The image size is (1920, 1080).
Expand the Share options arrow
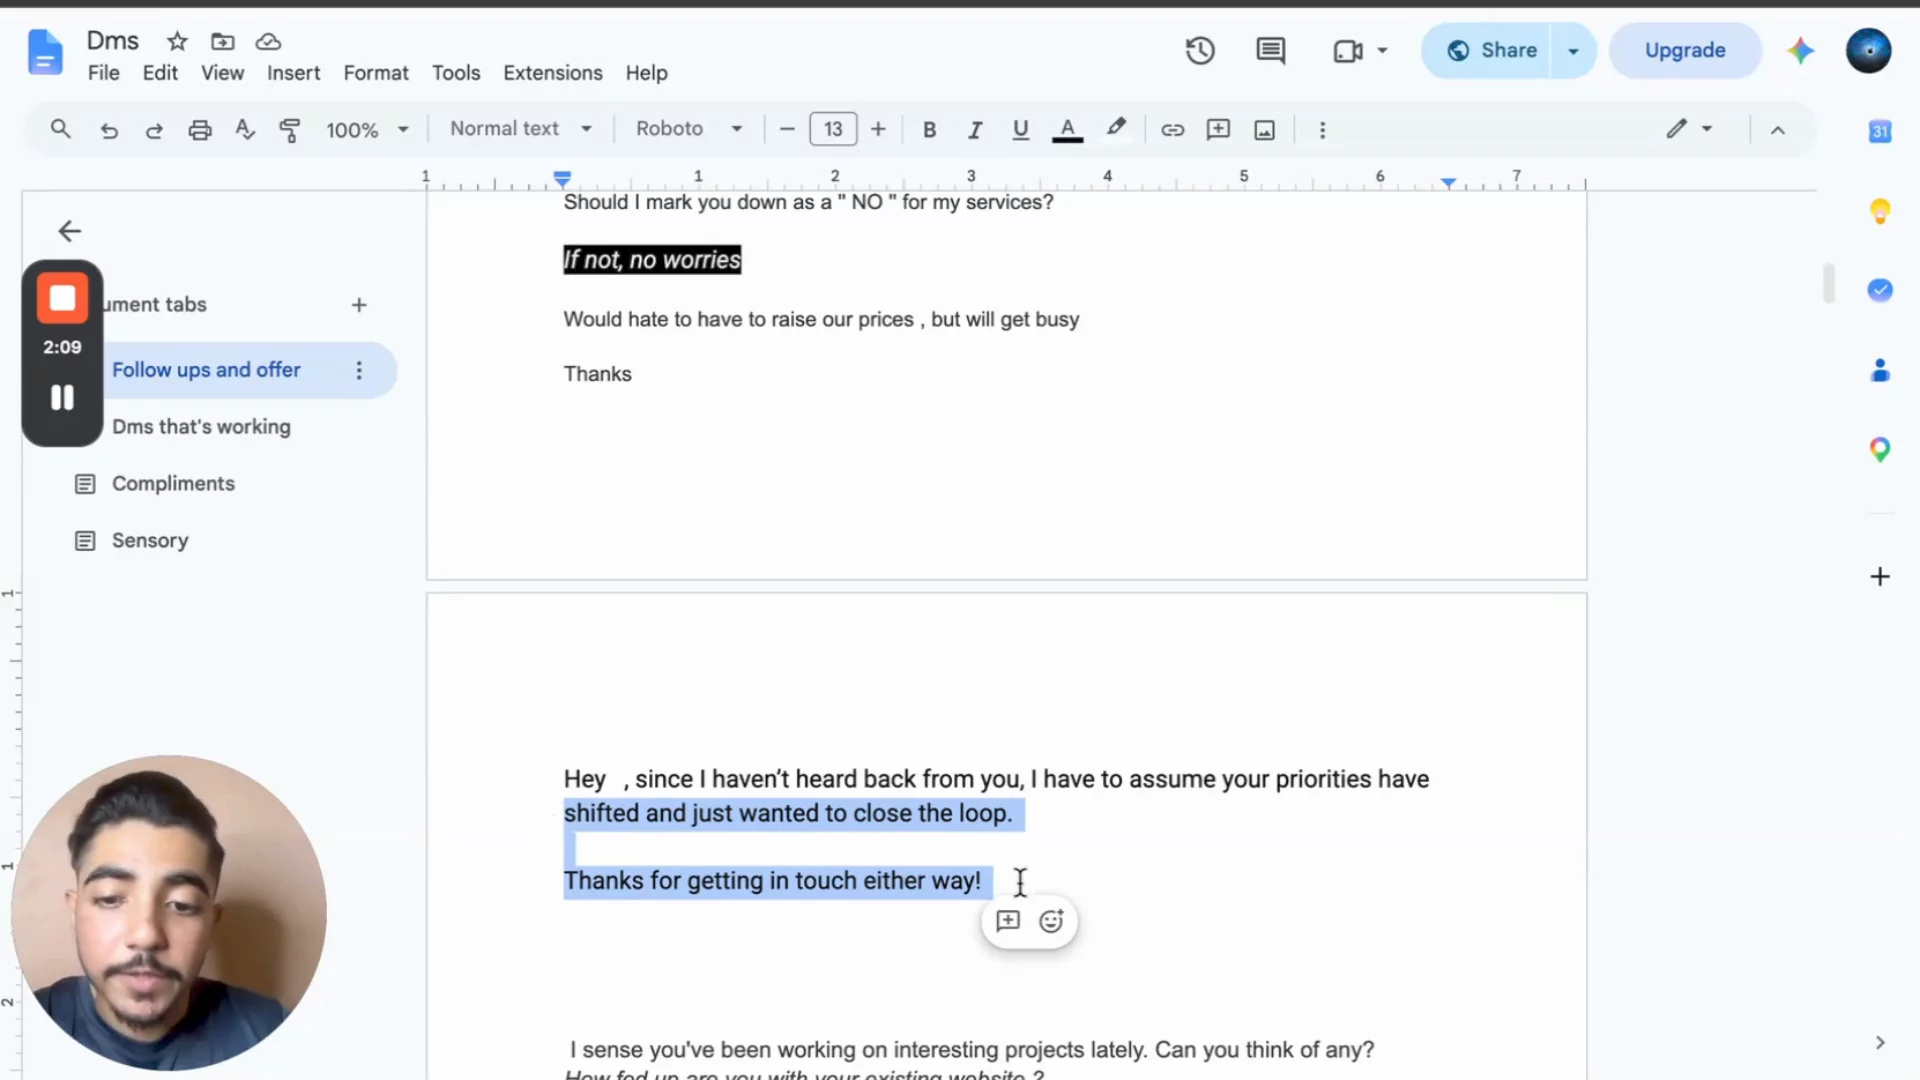(1573, 51)
